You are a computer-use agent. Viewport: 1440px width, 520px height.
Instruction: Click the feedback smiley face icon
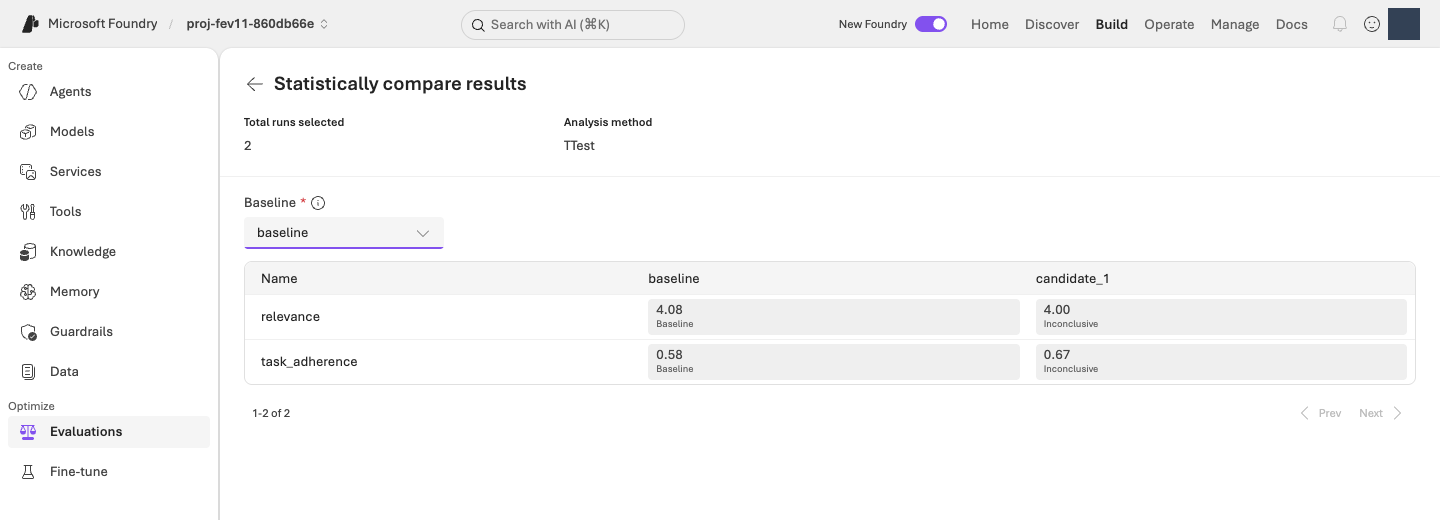tap(1372, 24)
